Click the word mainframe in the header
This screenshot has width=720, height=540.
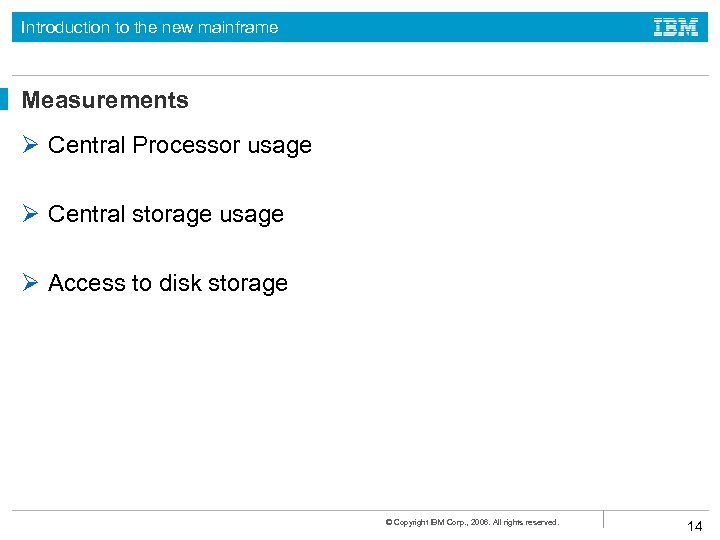pyautogui.click(x=238, y=28)
